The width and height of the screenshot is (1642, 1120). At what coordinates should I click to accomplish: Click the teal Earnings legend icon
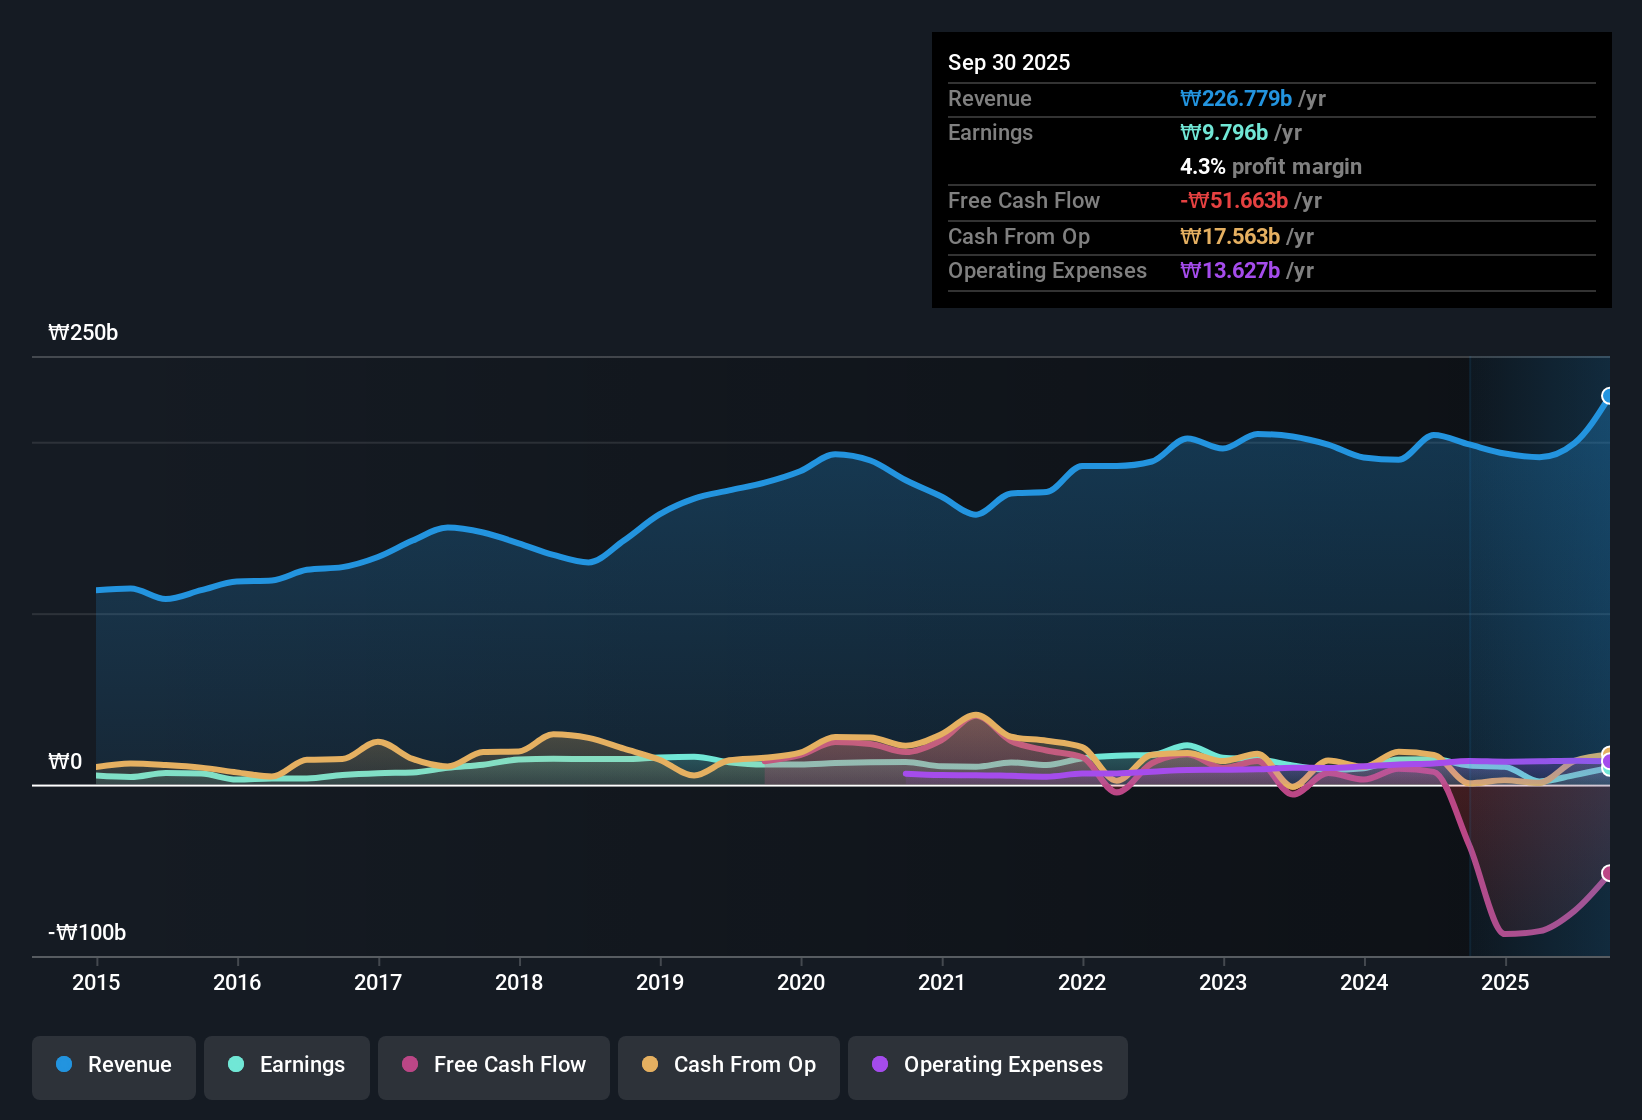pos(236,1065)
